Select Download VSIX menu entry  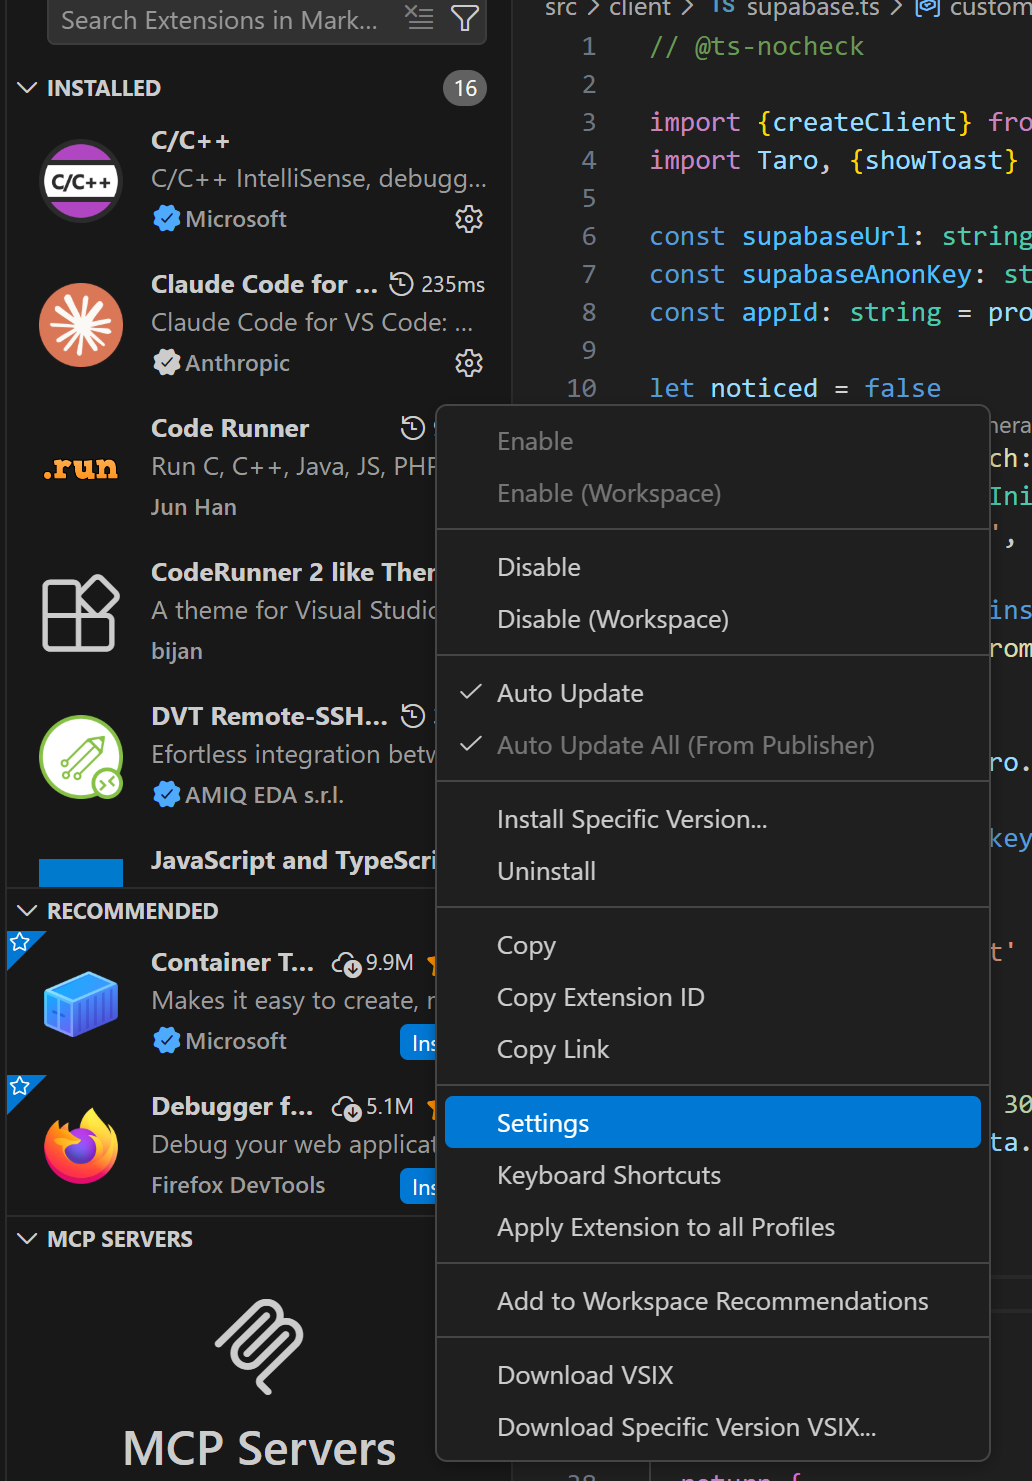point(712,1375)
